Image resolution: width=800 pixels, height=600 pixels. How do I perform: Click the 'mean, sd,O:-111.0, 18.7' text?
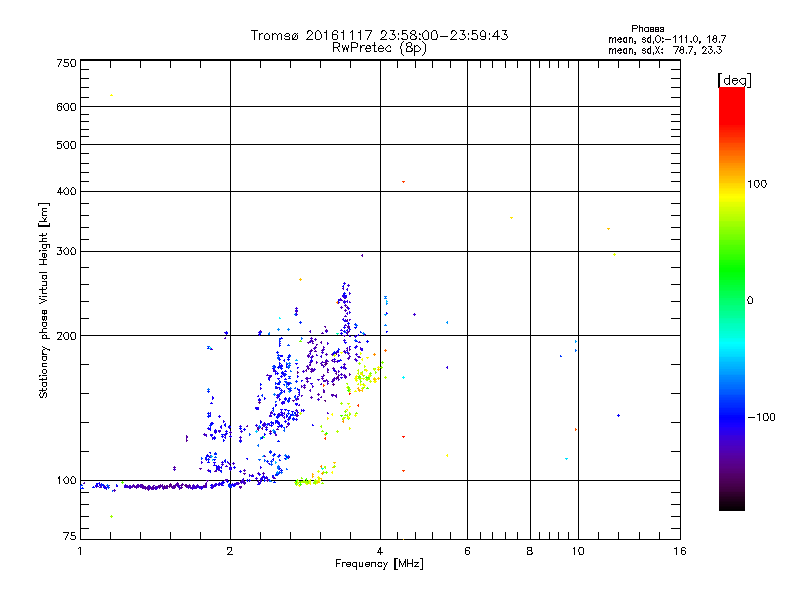point(667,39)
